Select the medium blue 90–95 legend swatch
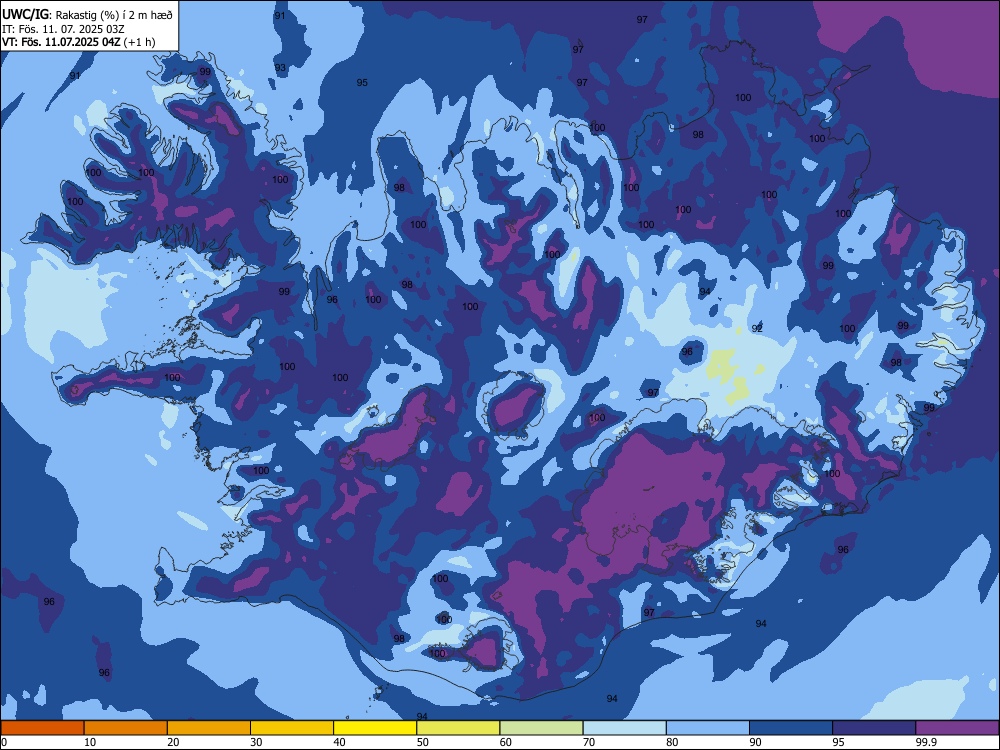 tap(791, 728)
